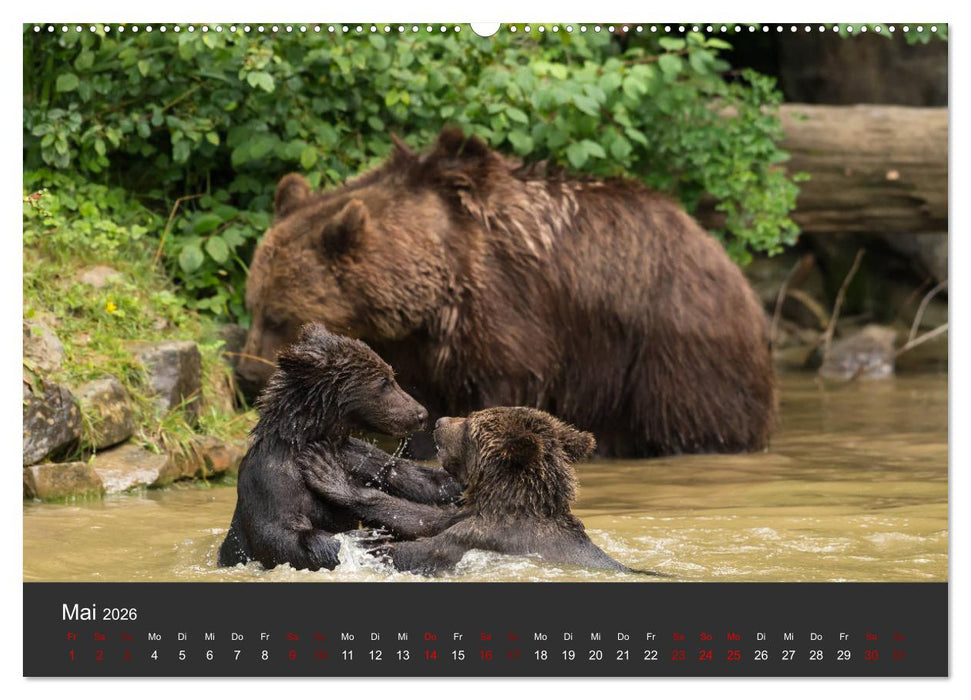971x700 pixels.
Task: Click date 30 at row end
Action: (x=872, y=655)
